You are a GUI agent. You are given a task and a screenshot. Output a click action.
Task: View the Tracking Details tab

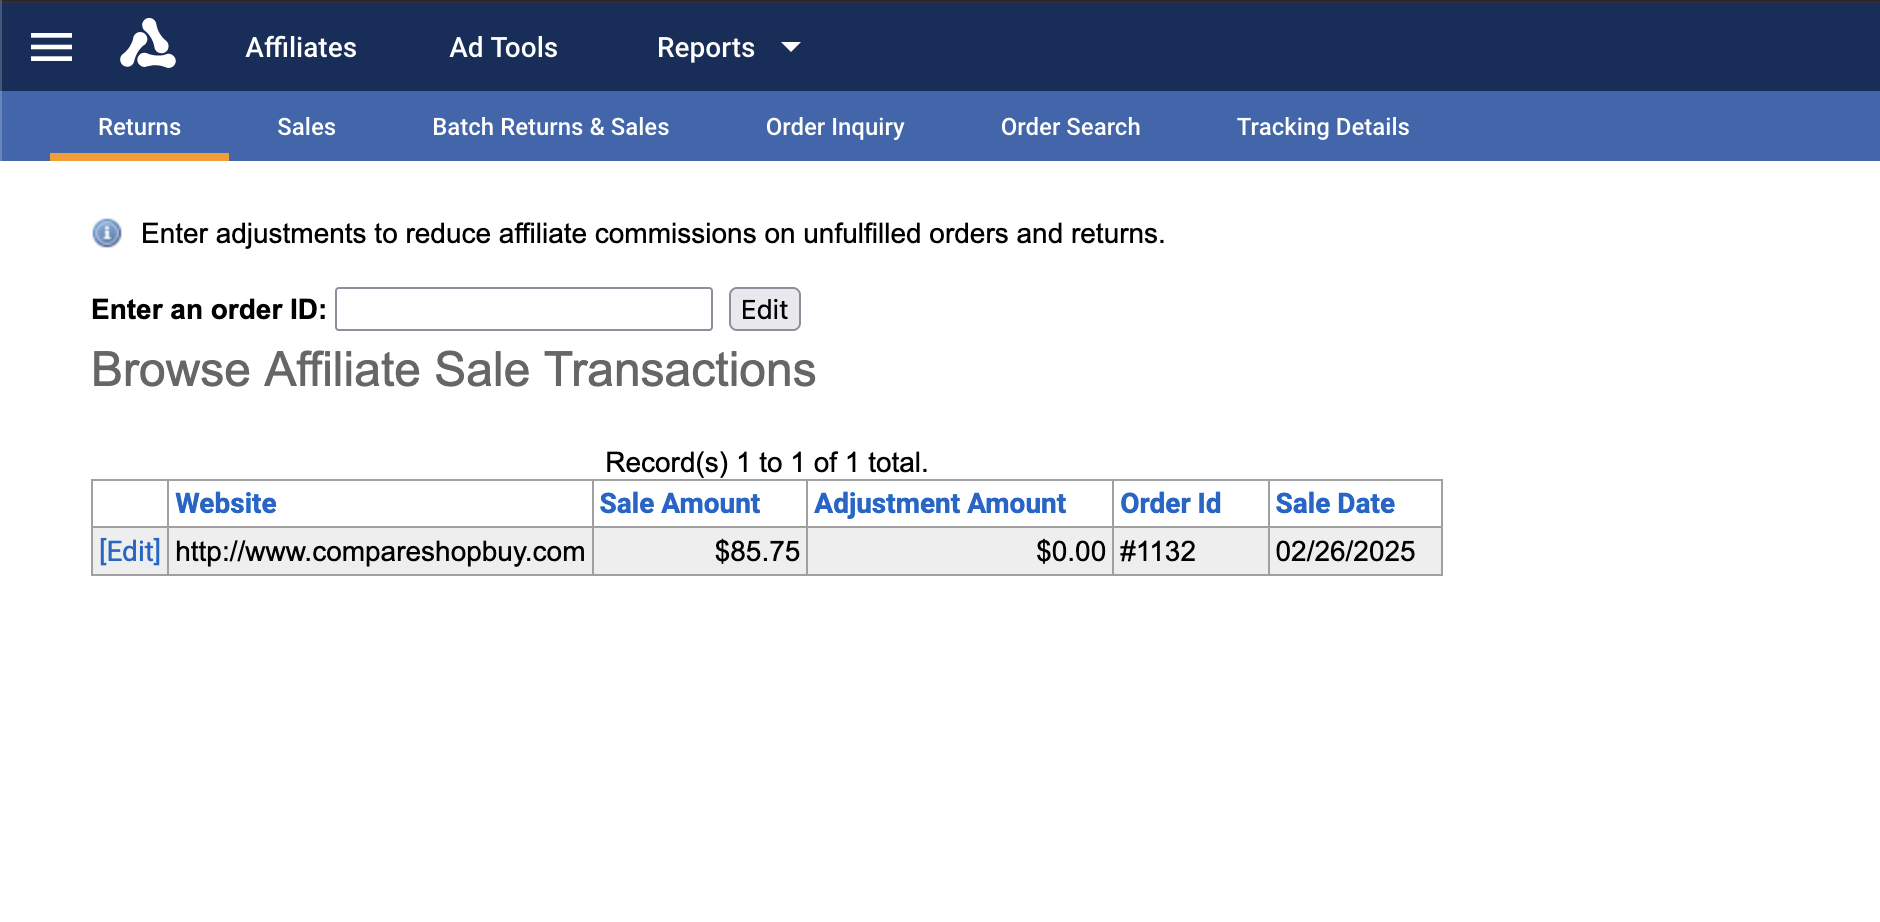coord(1322,127)
